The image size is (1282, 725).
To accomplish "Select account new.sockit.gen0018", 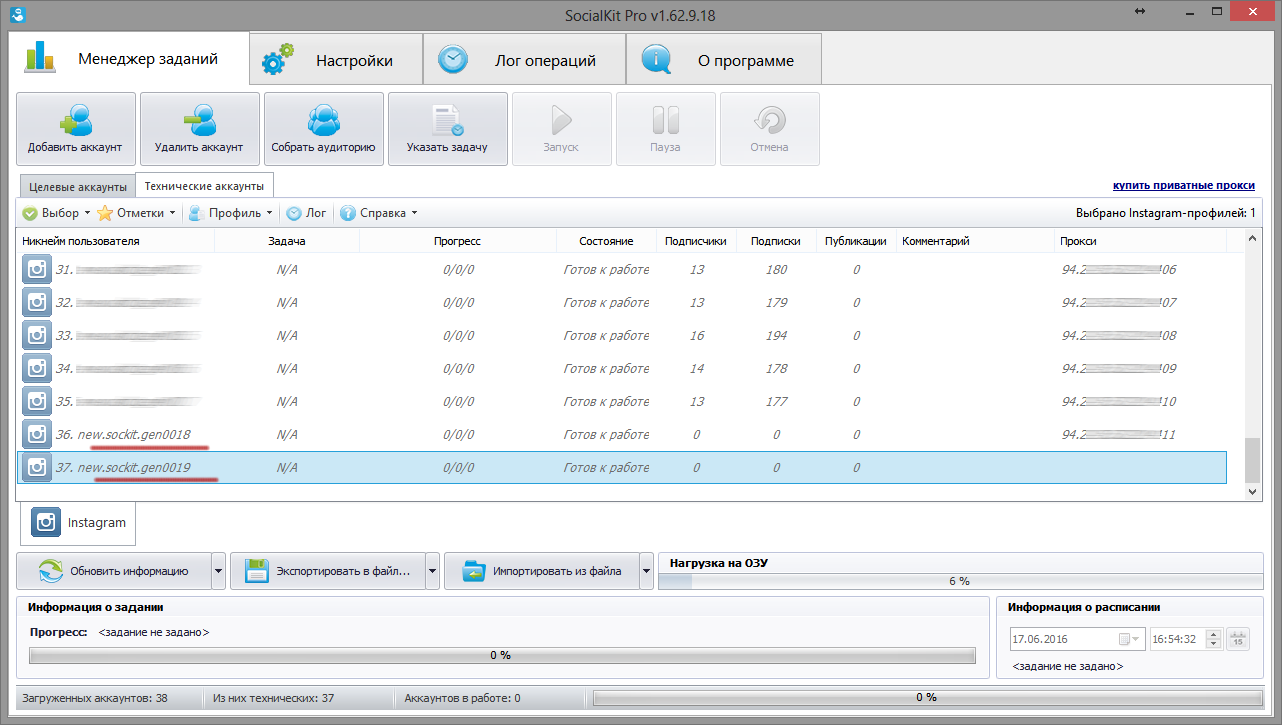I will click(x=134, y=435).
